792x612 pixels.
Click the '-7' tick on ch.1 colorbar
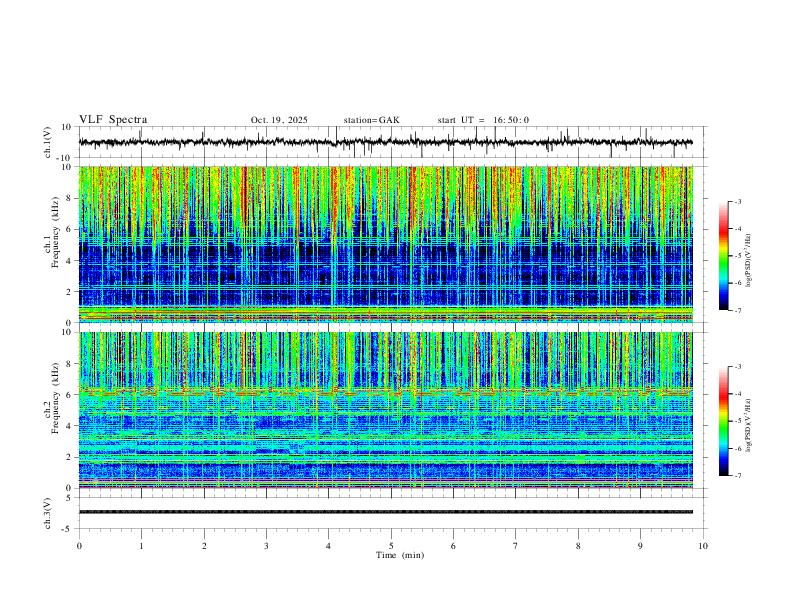click(737, 311)
